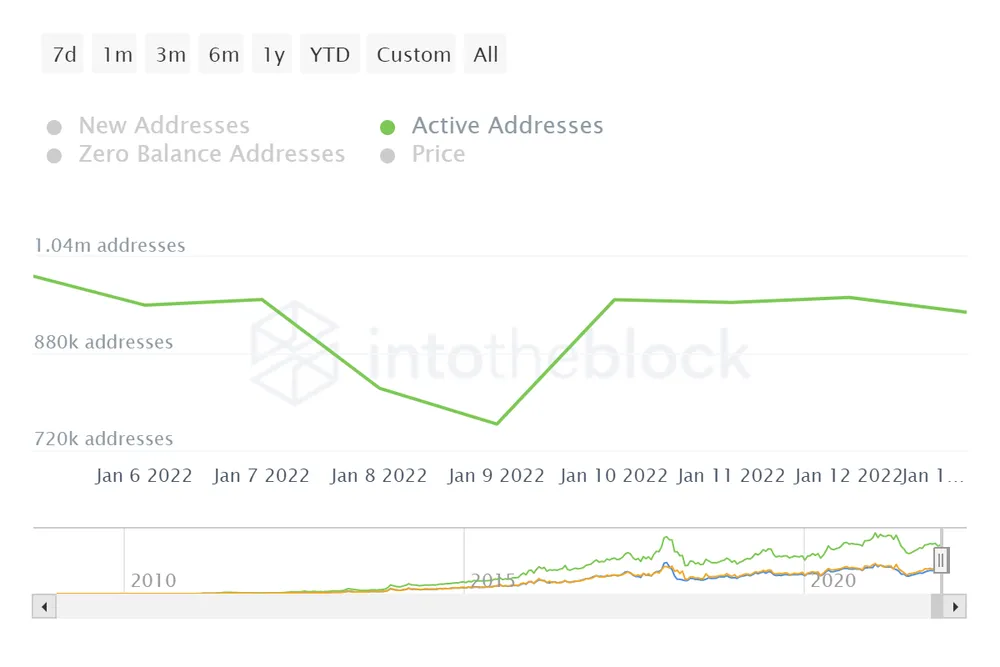Viewport: 1000px width, 667px height.
Task: Open the Custom date range option
Action: (x=414, y=54)
